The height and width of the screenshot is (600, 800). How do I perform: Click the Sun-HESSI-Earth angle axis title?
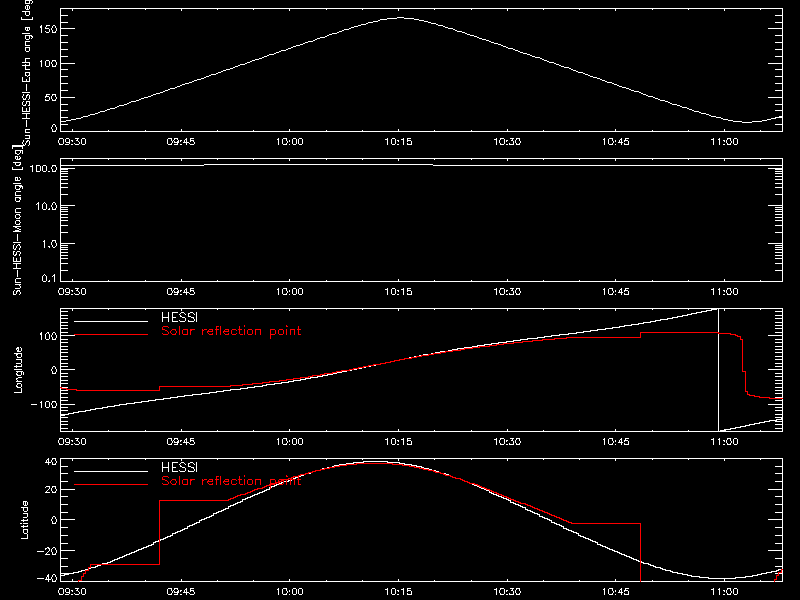pyautogui.click(x=27, y=73)
